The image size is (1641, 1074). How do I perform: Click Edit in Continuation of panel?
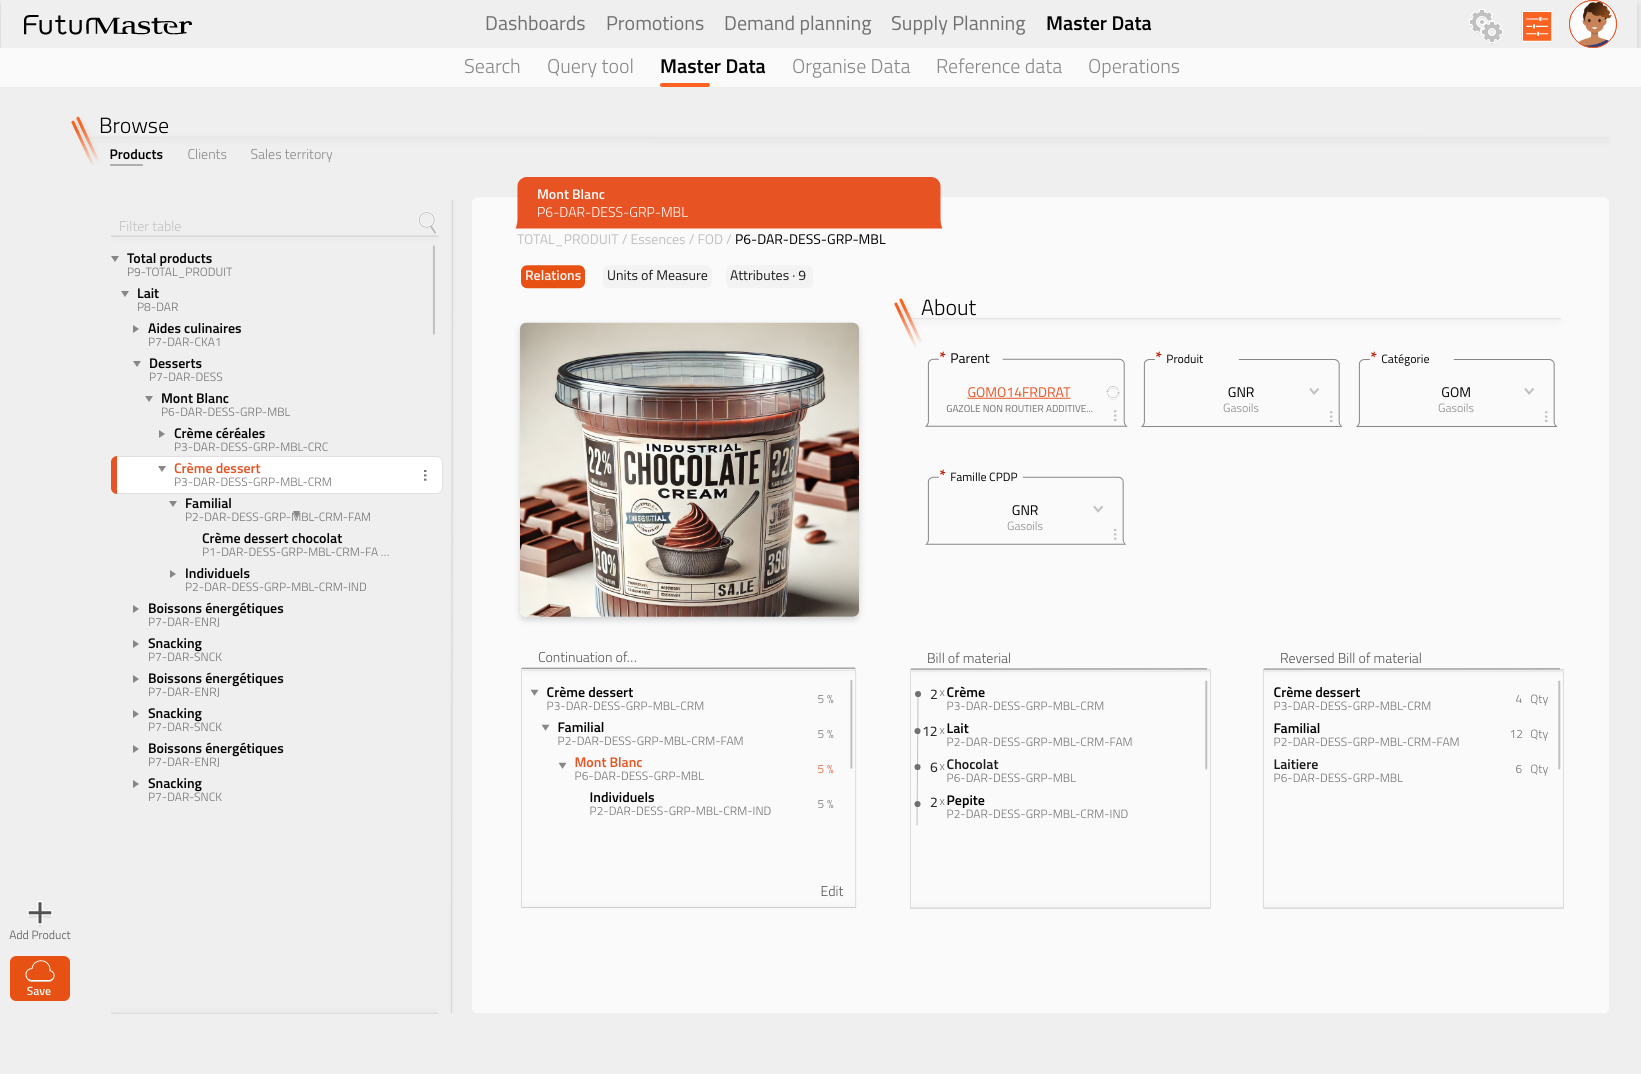(x=831, y=891)
